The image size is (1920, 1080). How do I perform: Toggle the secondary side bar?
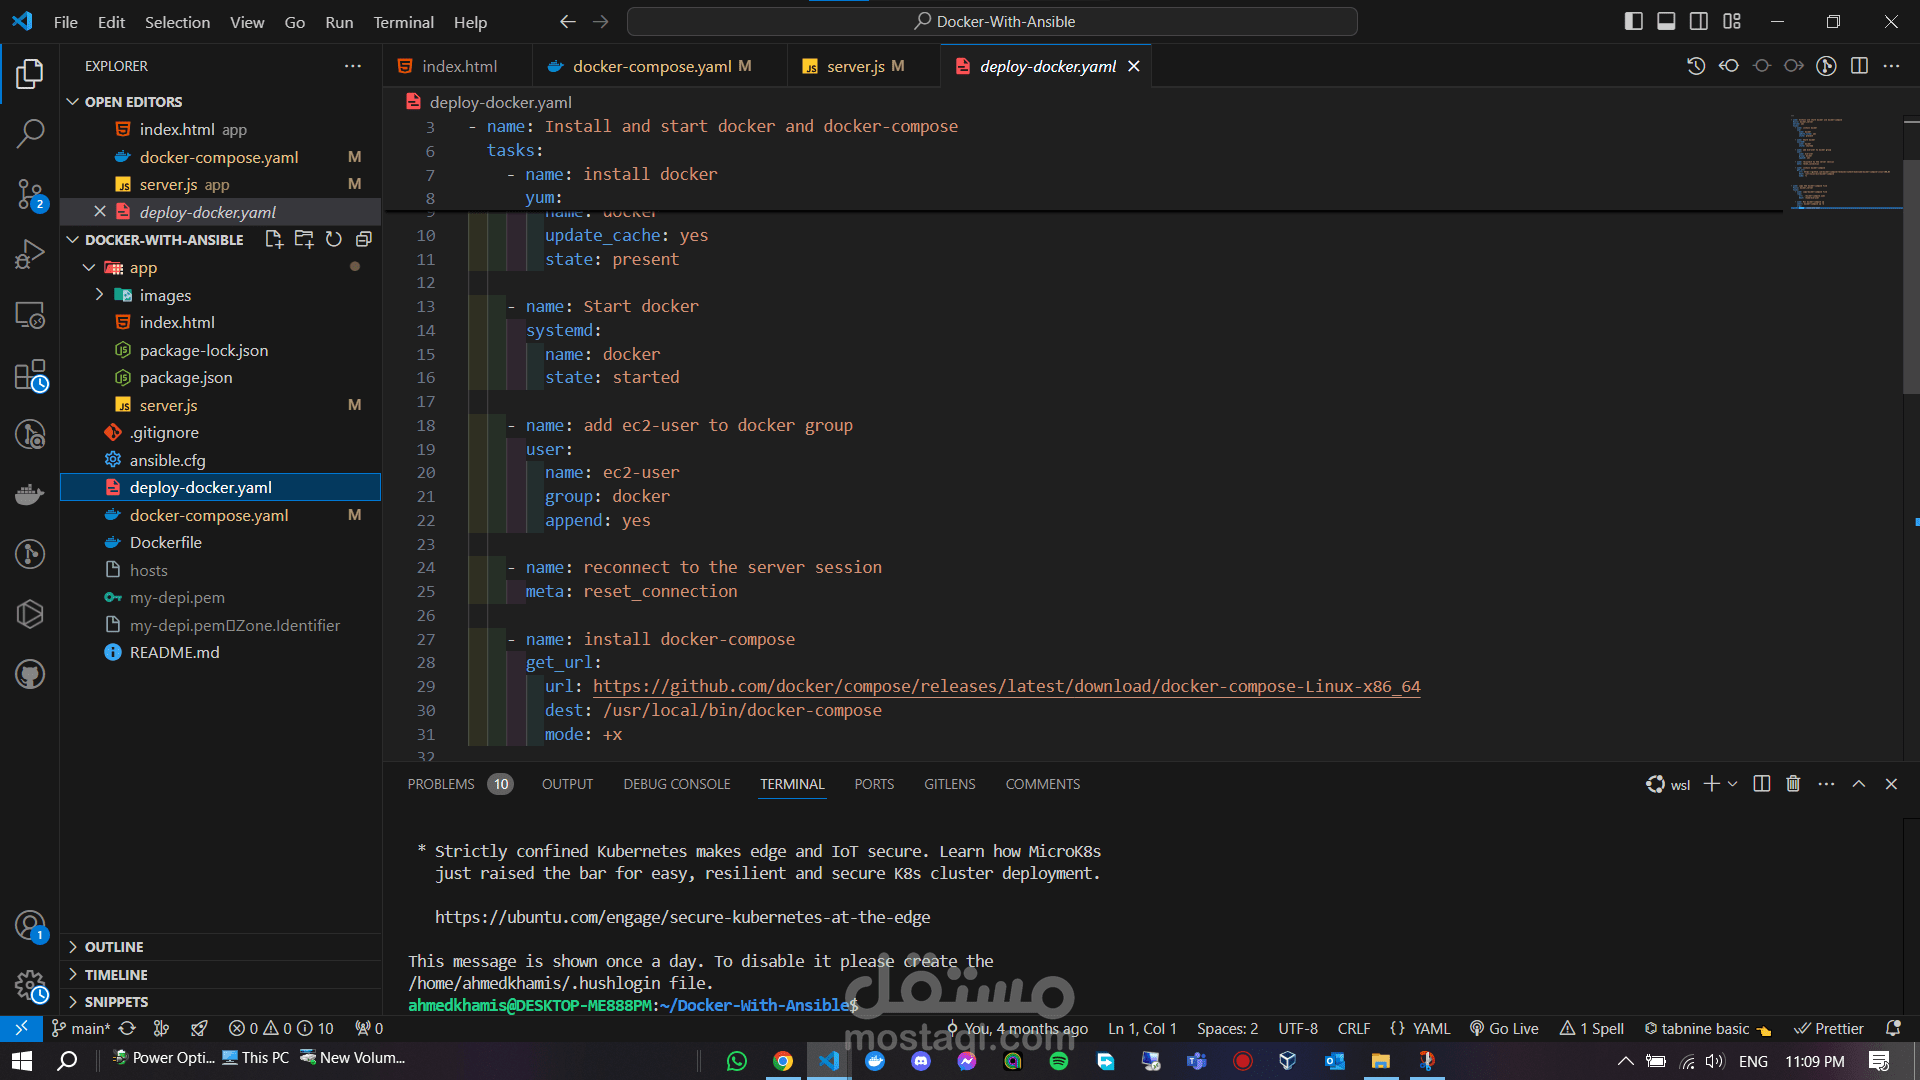[1699, 21]
